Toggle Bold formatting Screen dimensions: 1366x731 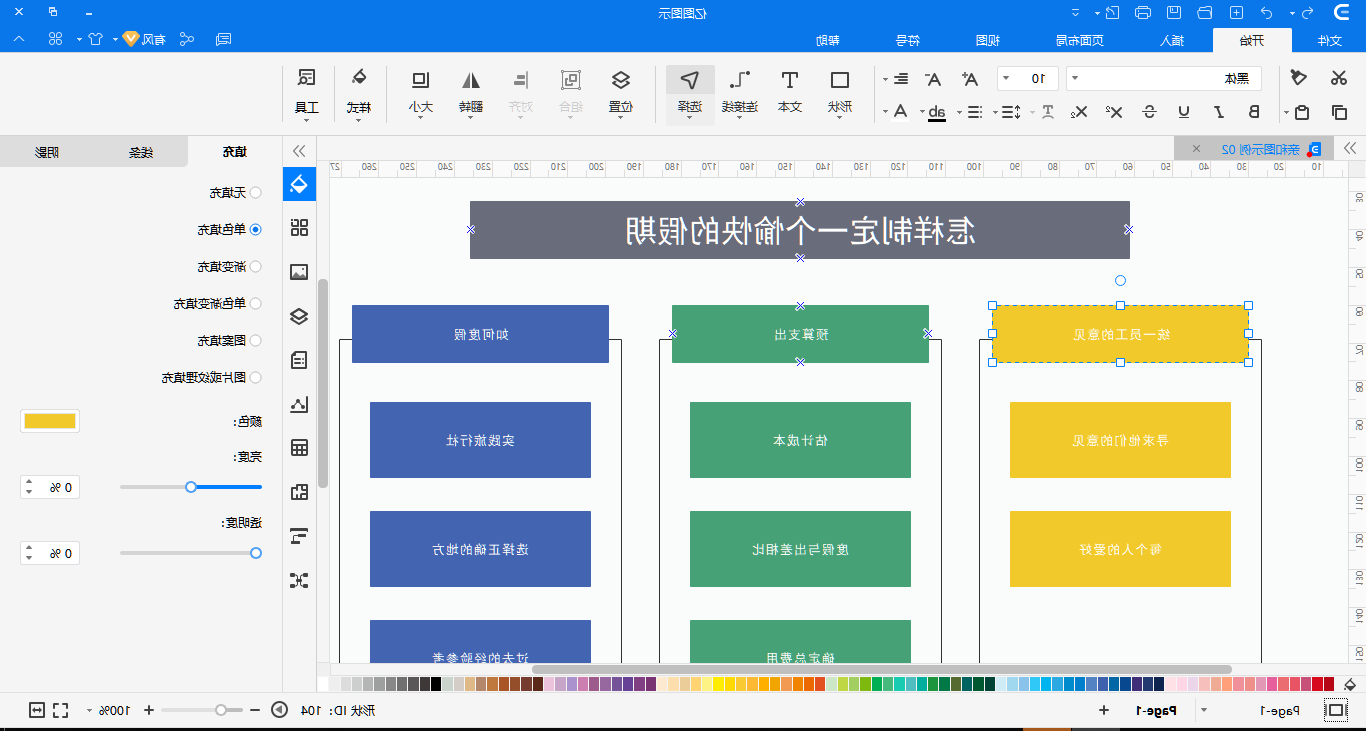tap(1254, 112)
